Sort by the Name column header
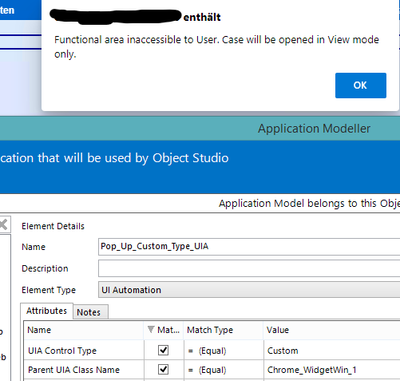The height and width of the screenshot is (381, 400). pos(84,330)
